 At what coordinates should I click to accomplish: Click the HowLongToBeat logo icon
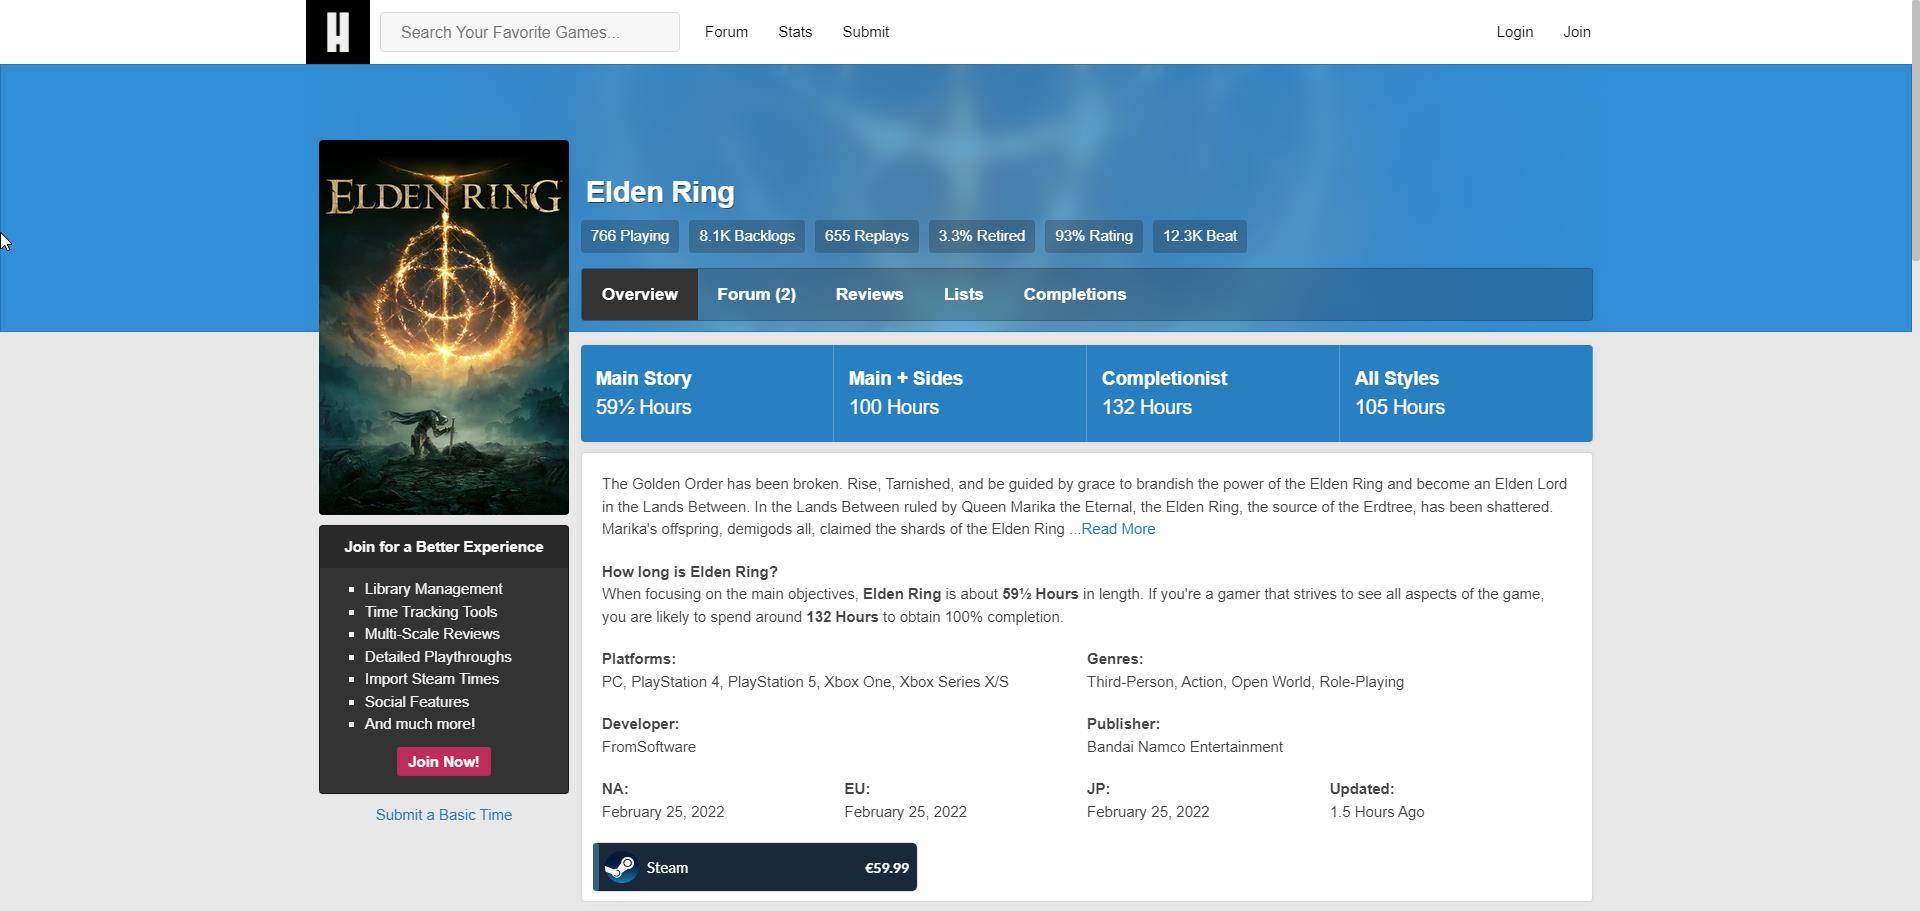pos(338,32)
